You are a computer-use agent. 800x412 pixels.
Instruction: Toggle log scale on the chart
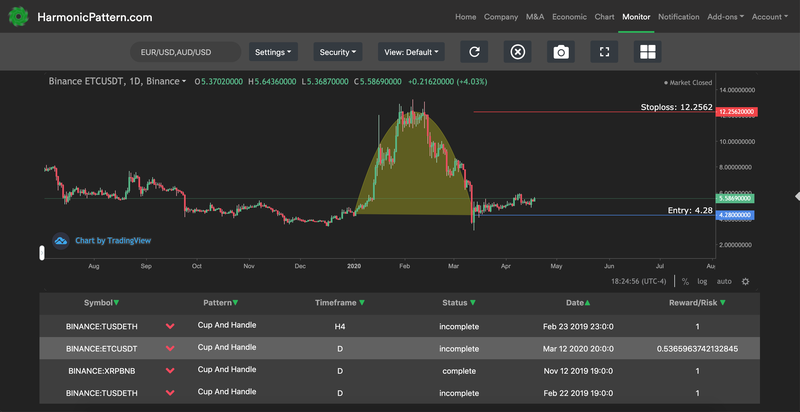coord(703,281)
